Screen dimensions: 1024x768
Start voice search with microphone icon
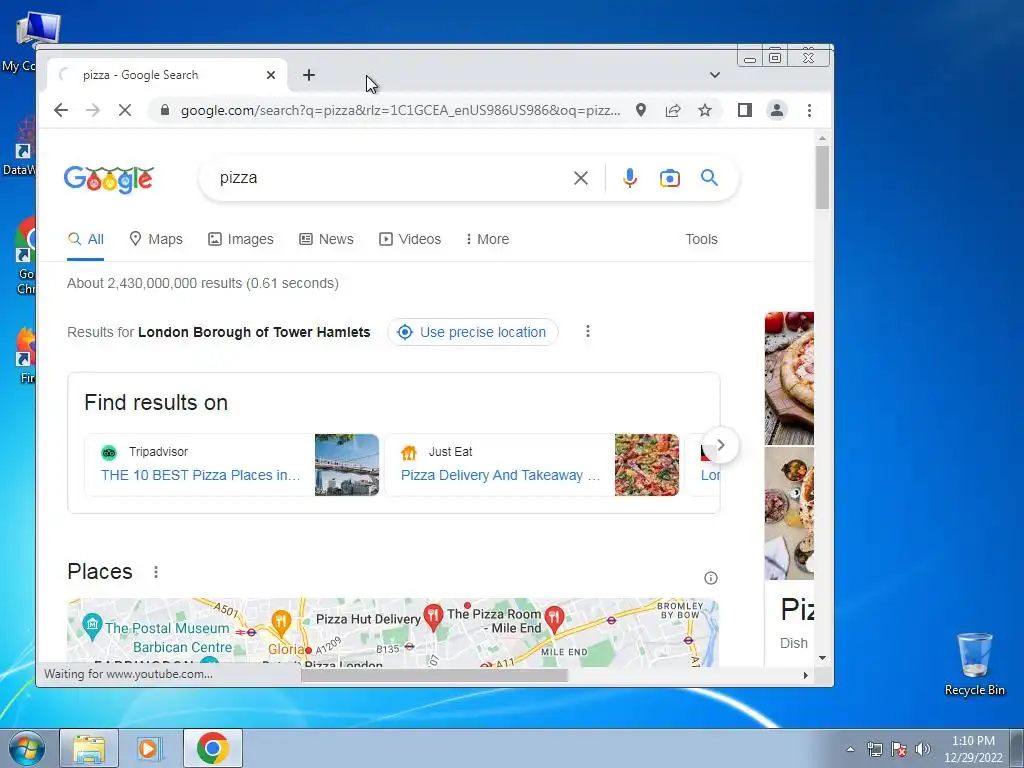[630, 178]
